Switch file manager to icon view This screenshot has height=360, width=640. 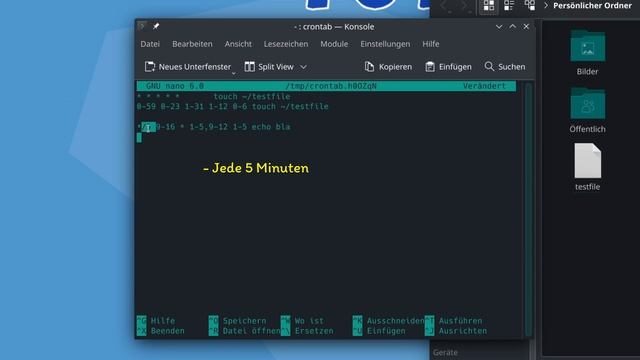489,6
